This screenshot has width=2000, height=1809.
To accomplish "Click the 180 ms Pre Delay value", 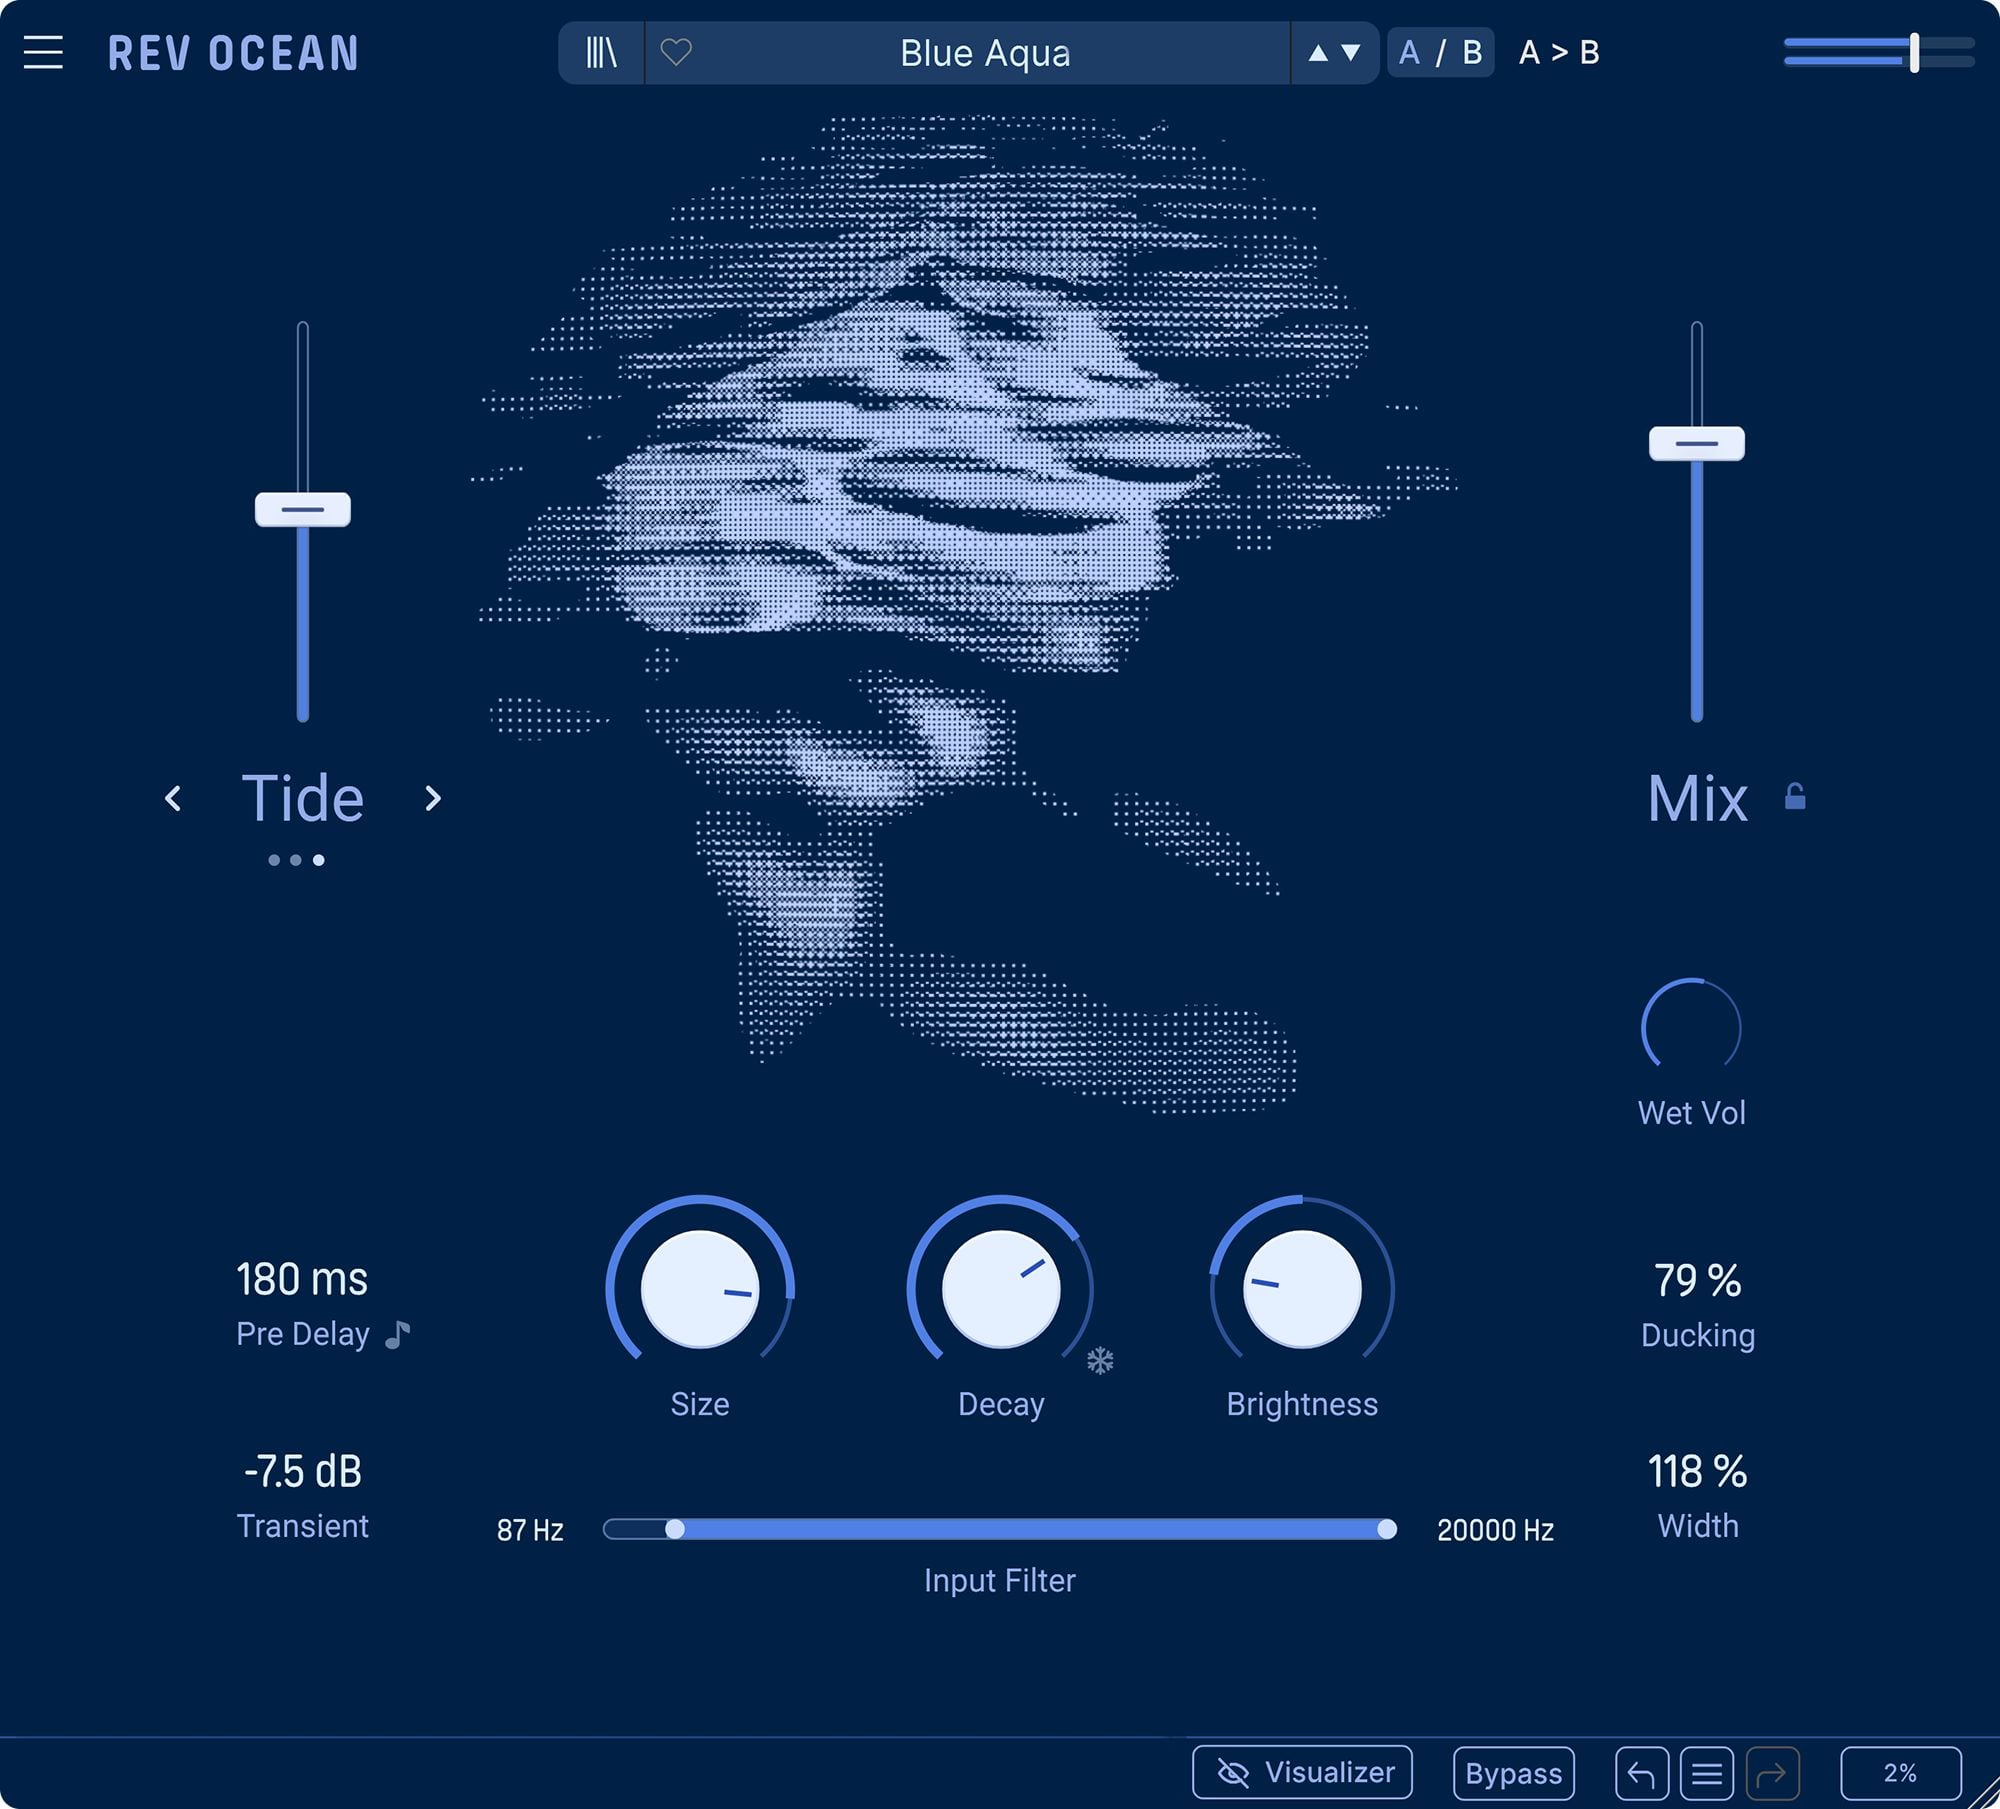I will 302,1279.
